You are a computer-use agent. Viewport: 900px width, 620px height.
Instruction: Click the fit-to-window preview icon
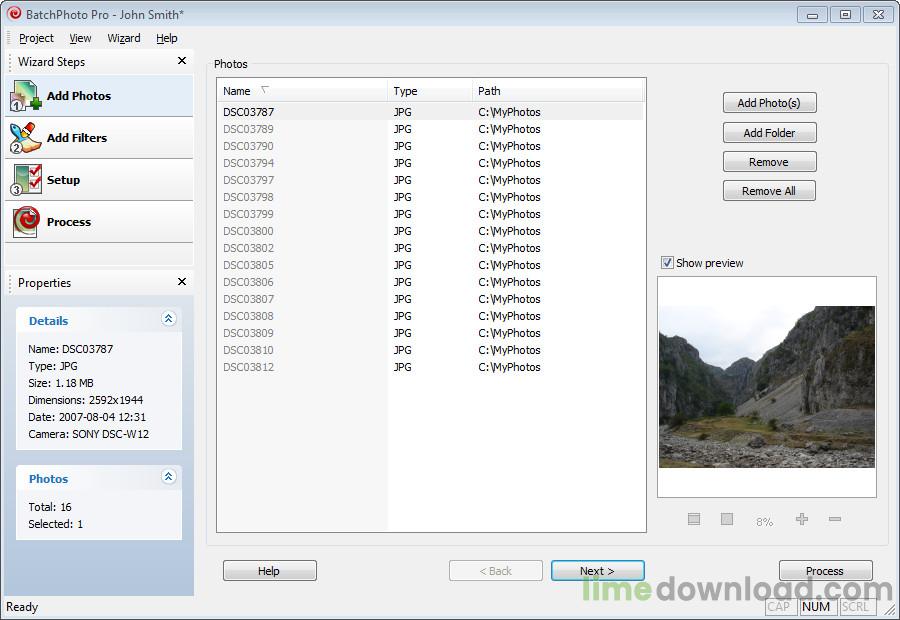click(x=694, y=519)
